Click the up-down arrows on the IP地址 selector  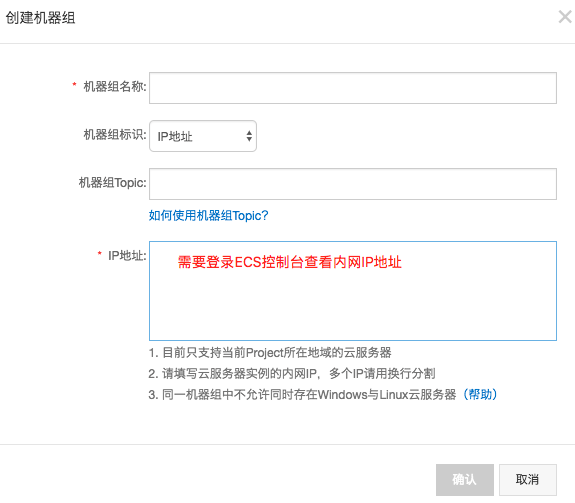[x=249, y=136]
